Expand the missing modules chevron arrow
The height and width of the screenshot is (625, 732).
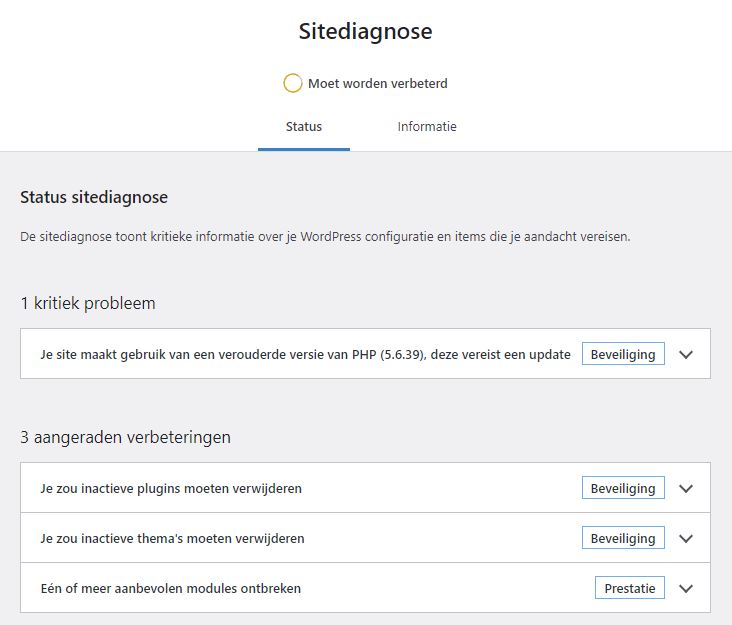point(686,588)
